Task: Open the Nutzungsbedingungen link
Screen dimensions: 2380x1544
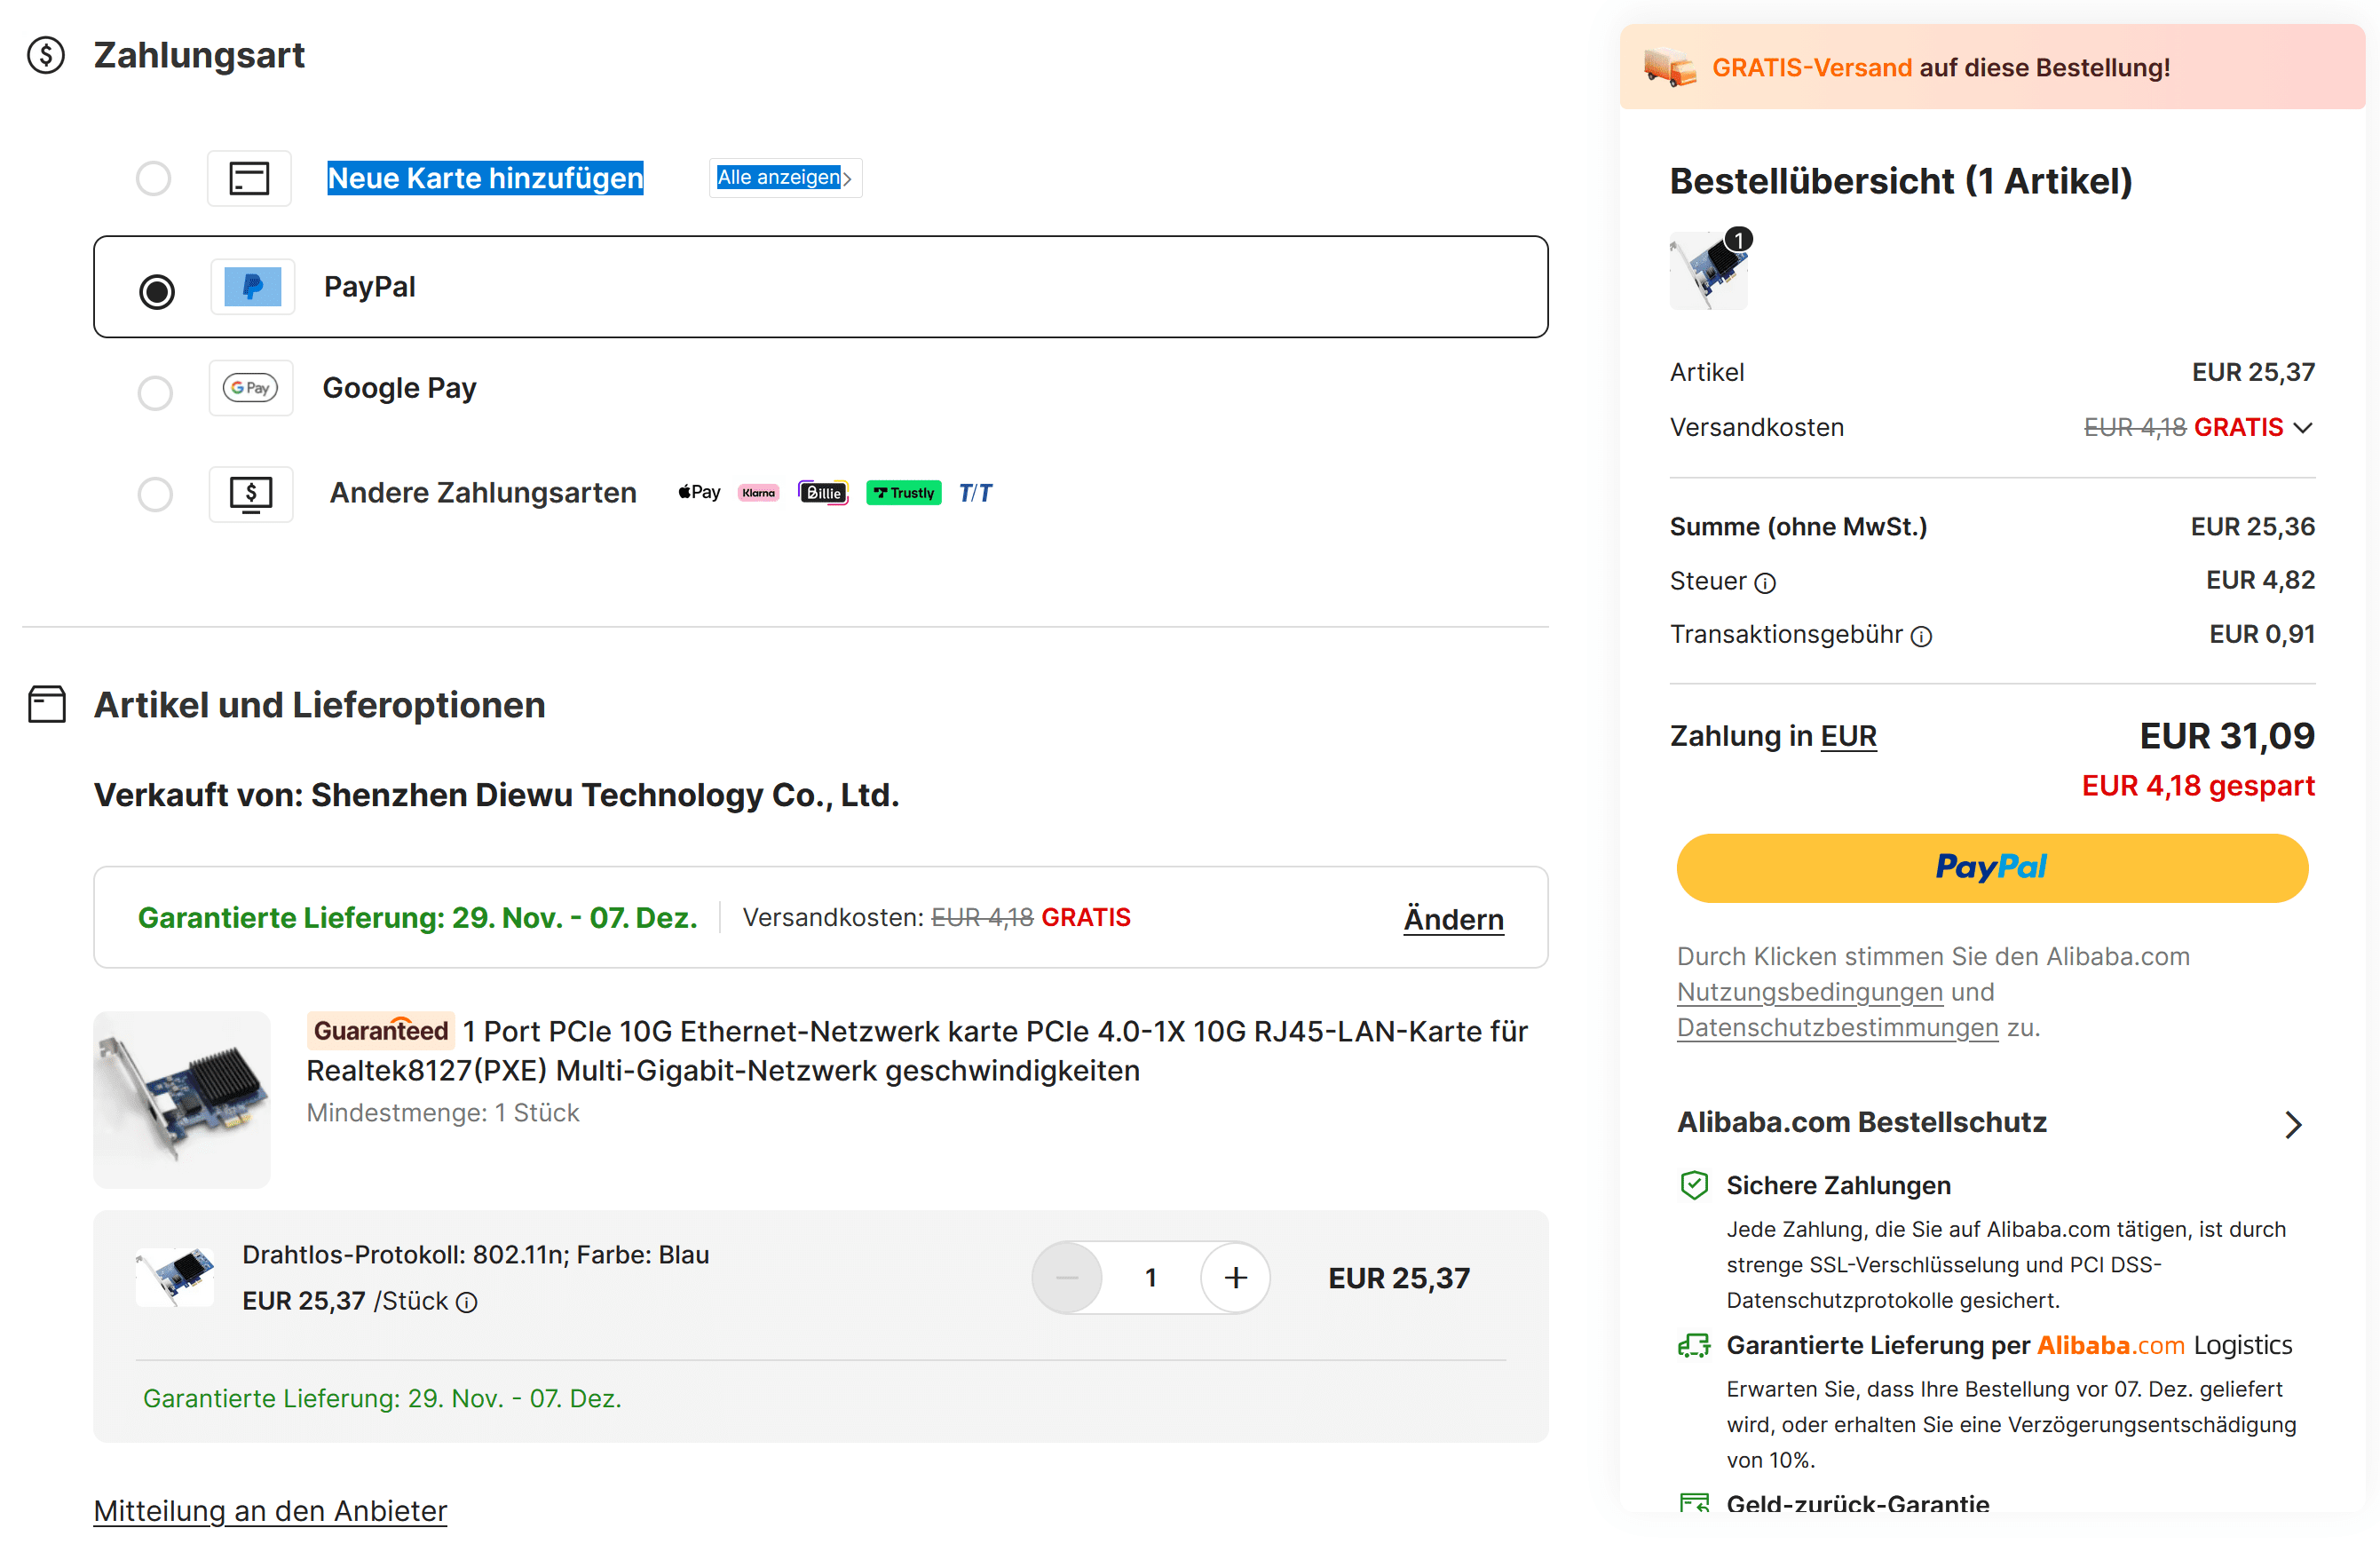Action: (x=1809, y=992)
